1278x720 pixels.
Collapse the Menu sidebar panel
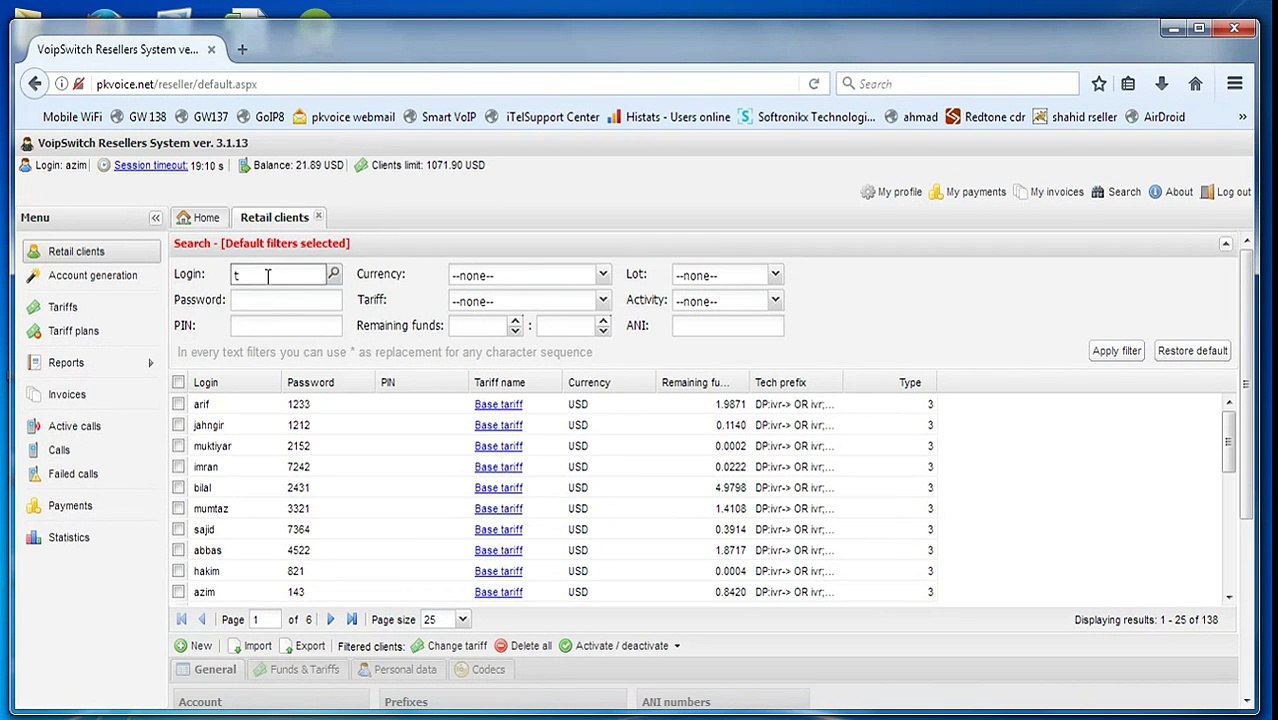155,218
